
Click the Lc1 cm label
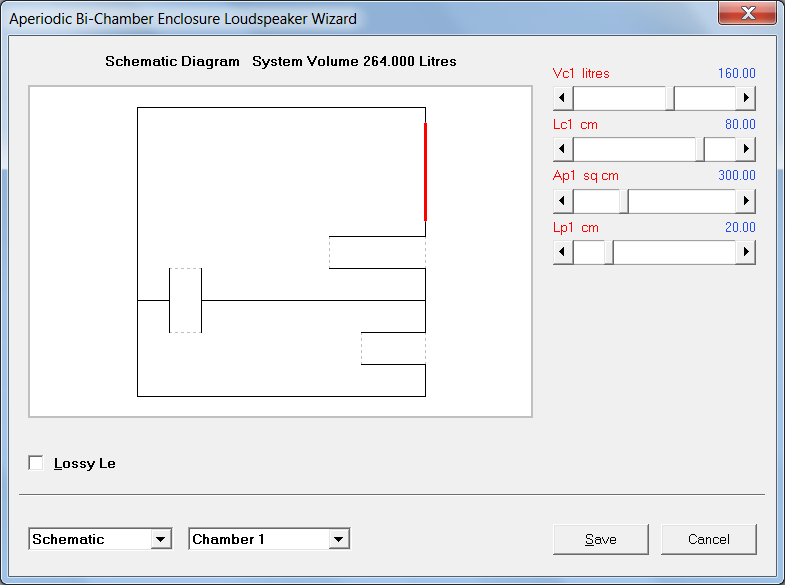[x=575, y=124]
